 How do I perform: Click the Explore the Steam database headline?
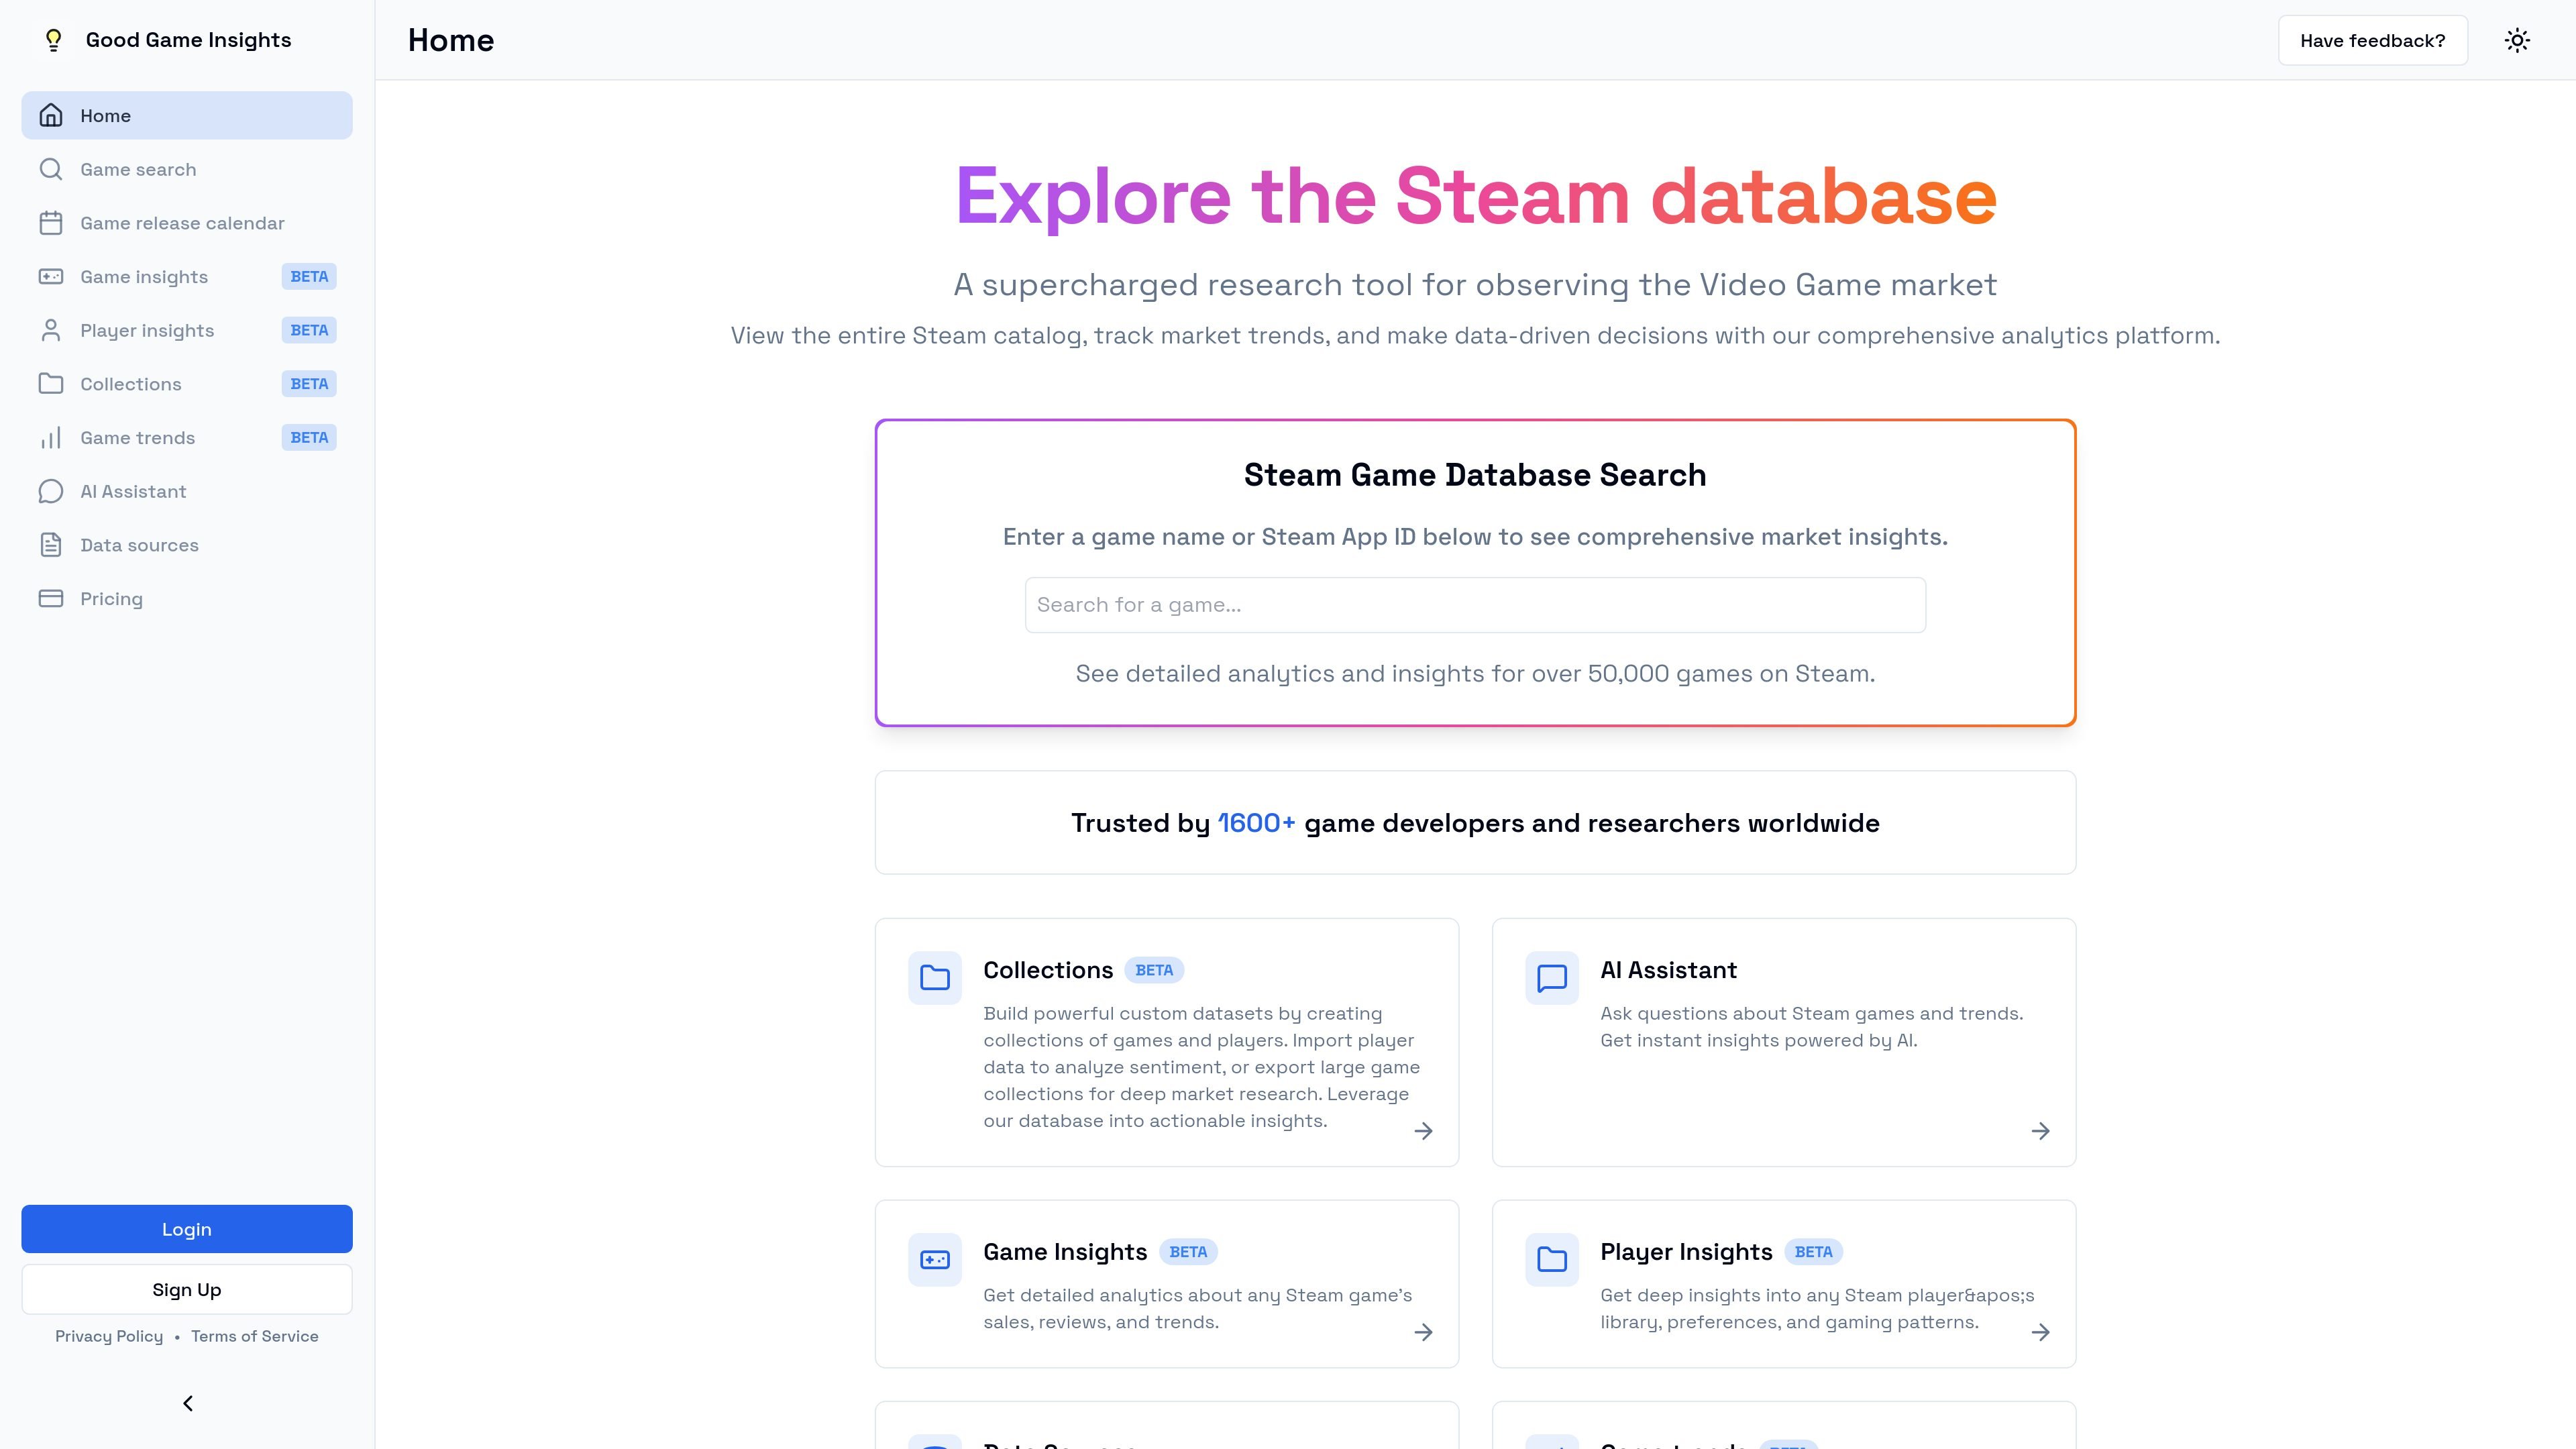click(1476, 196)
